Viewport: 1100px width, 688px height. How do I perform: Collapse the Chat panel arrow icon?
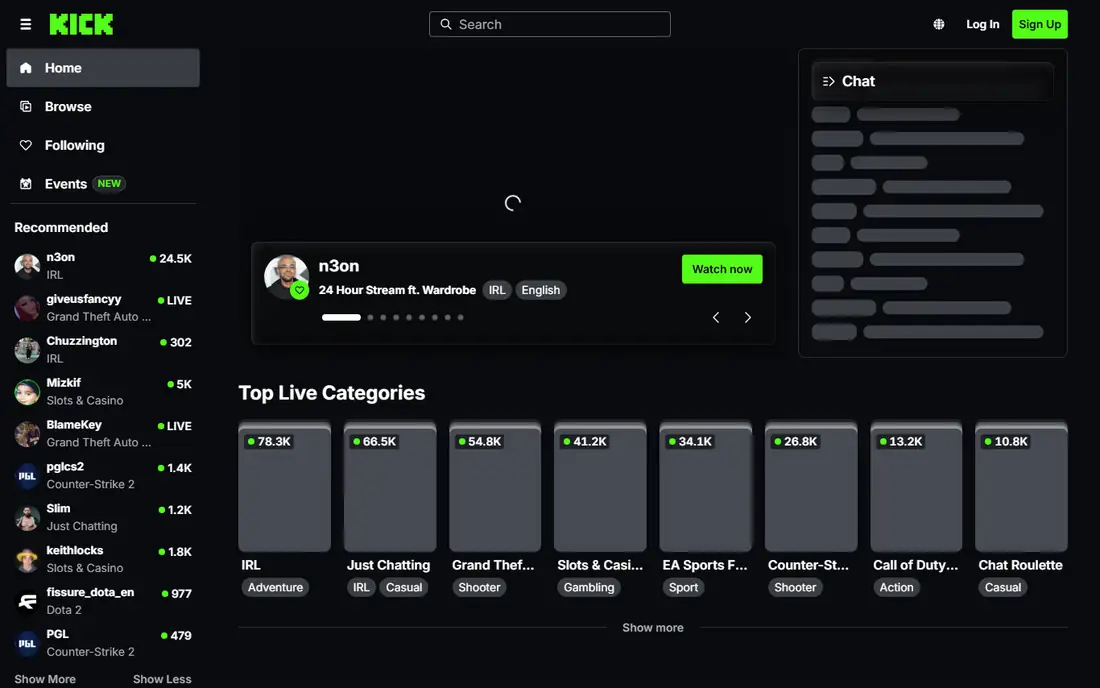[x=829, y=81]
